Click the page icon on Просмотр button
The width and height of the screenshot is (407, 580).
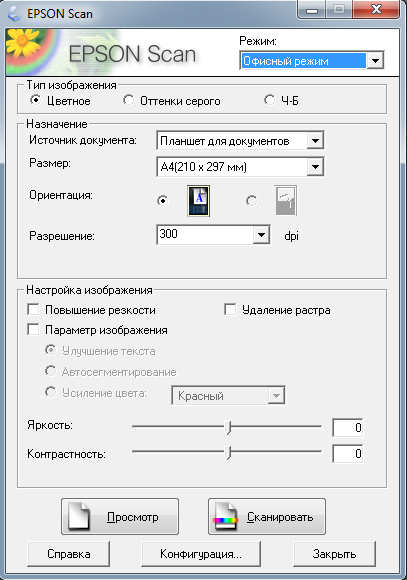click(x=80, y=516)
